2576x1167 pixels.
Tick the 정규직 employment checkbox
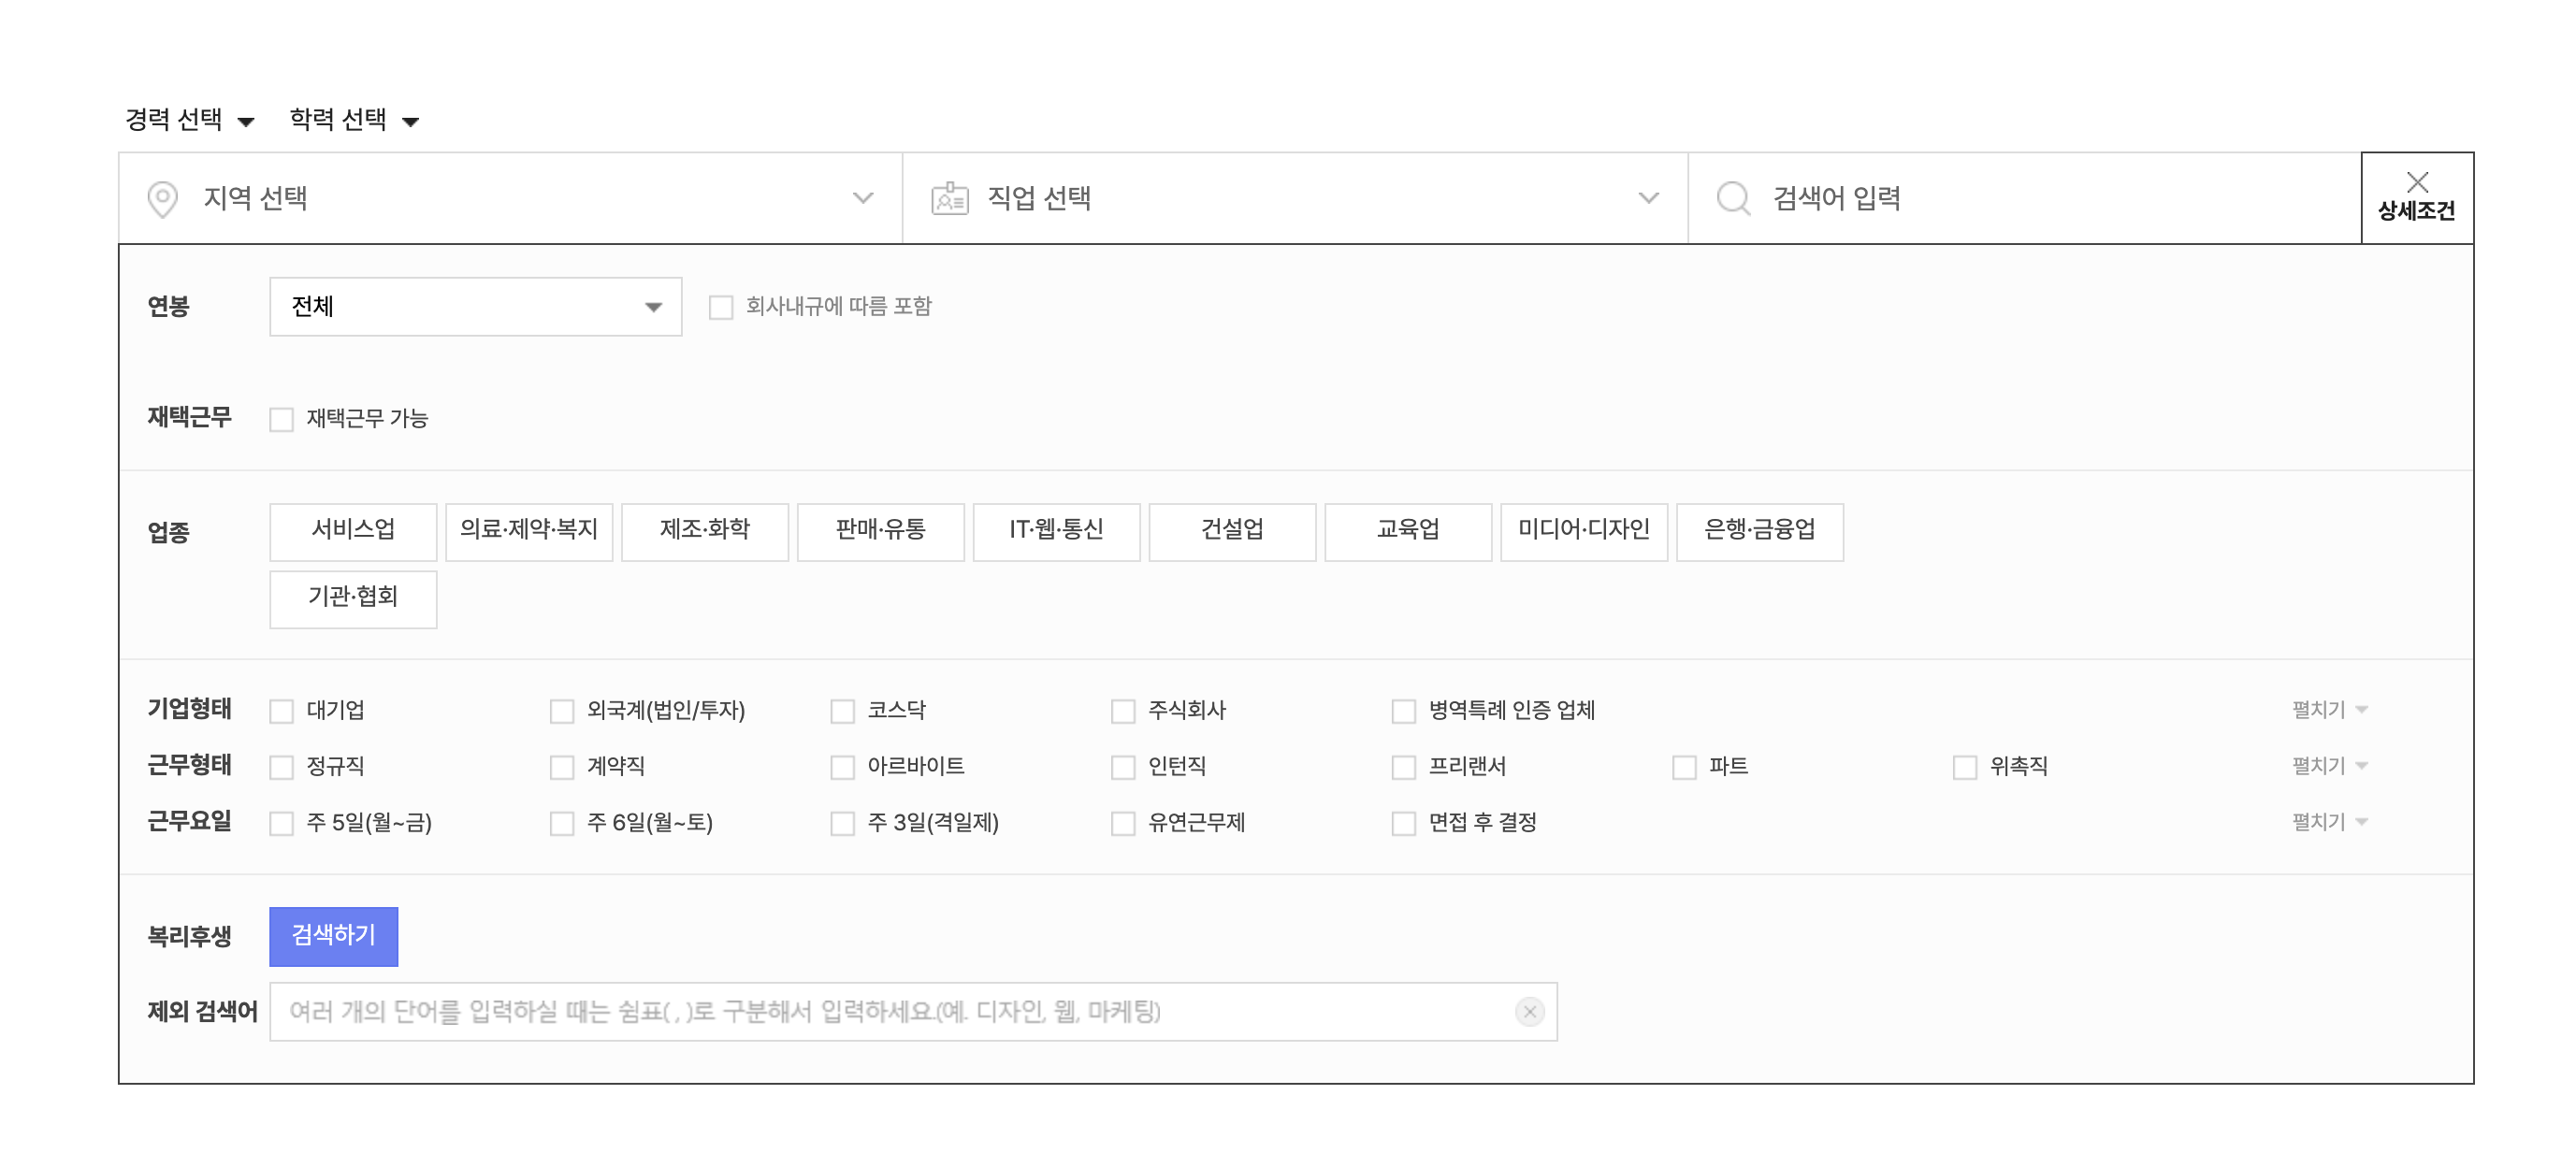point(282,767)
